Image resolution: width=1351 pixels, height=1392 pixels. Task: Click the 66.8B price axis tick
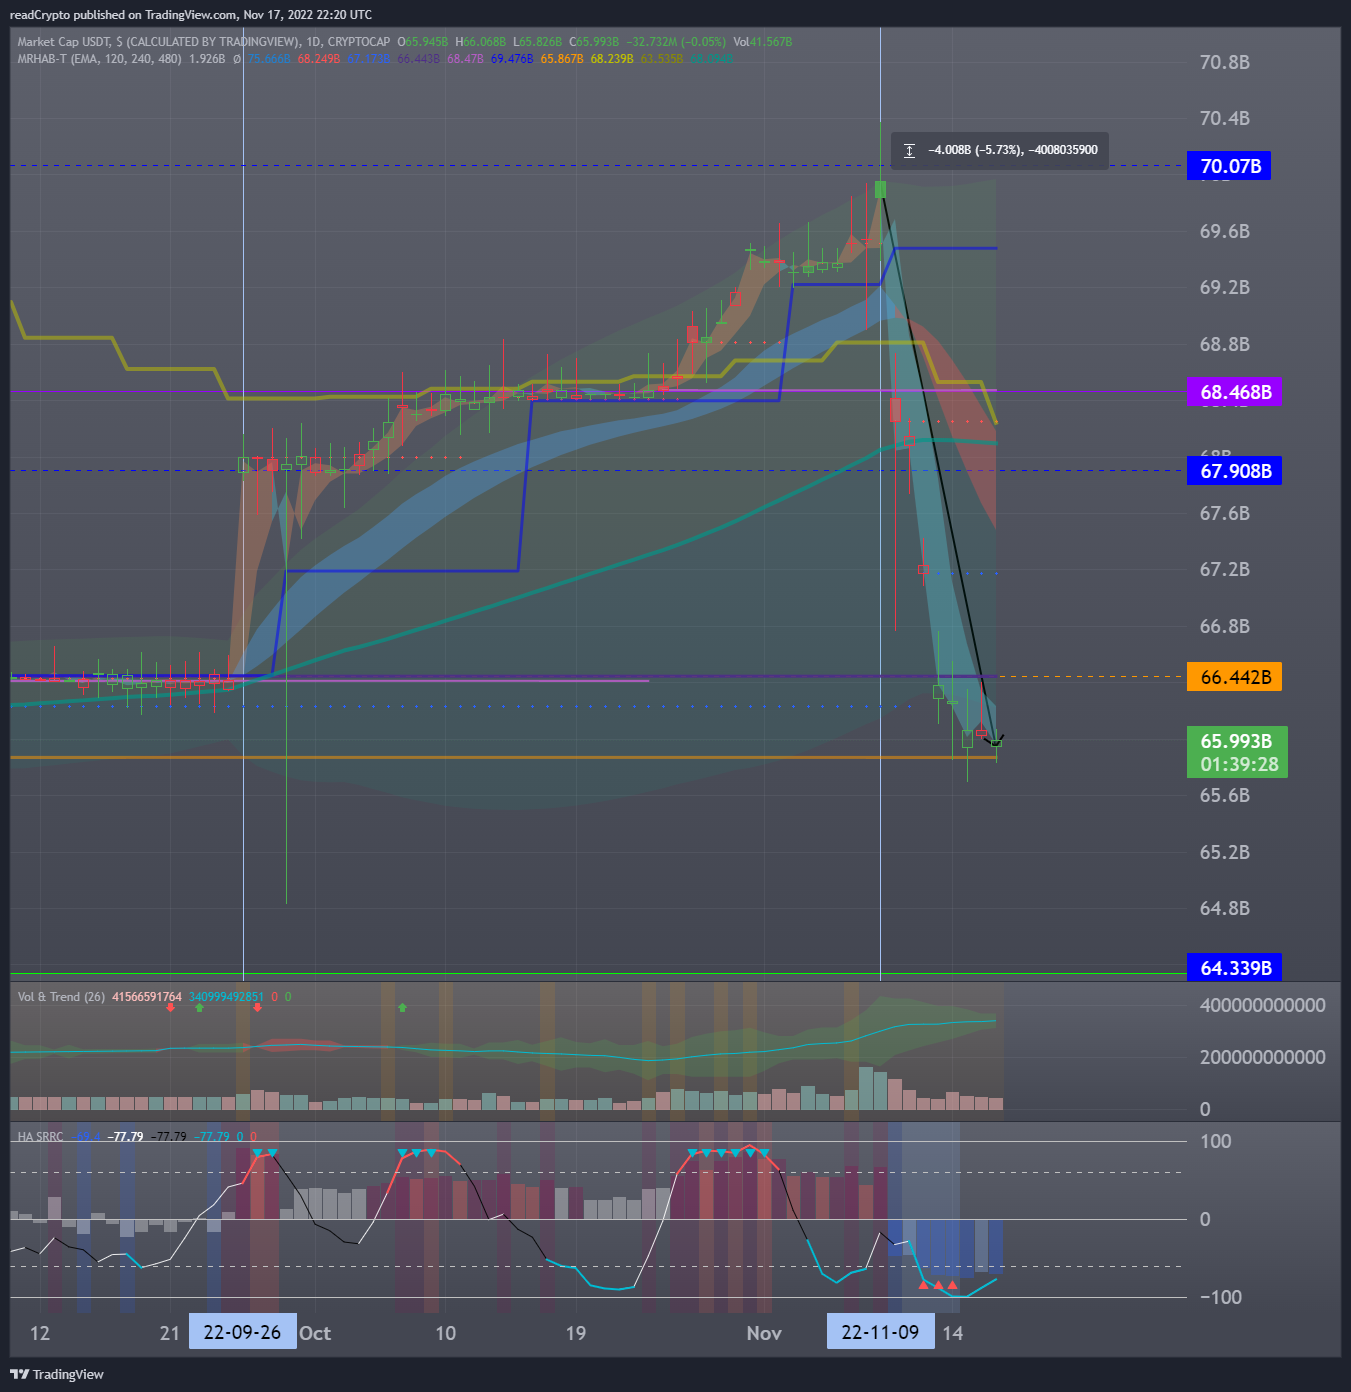point(1225,626)
